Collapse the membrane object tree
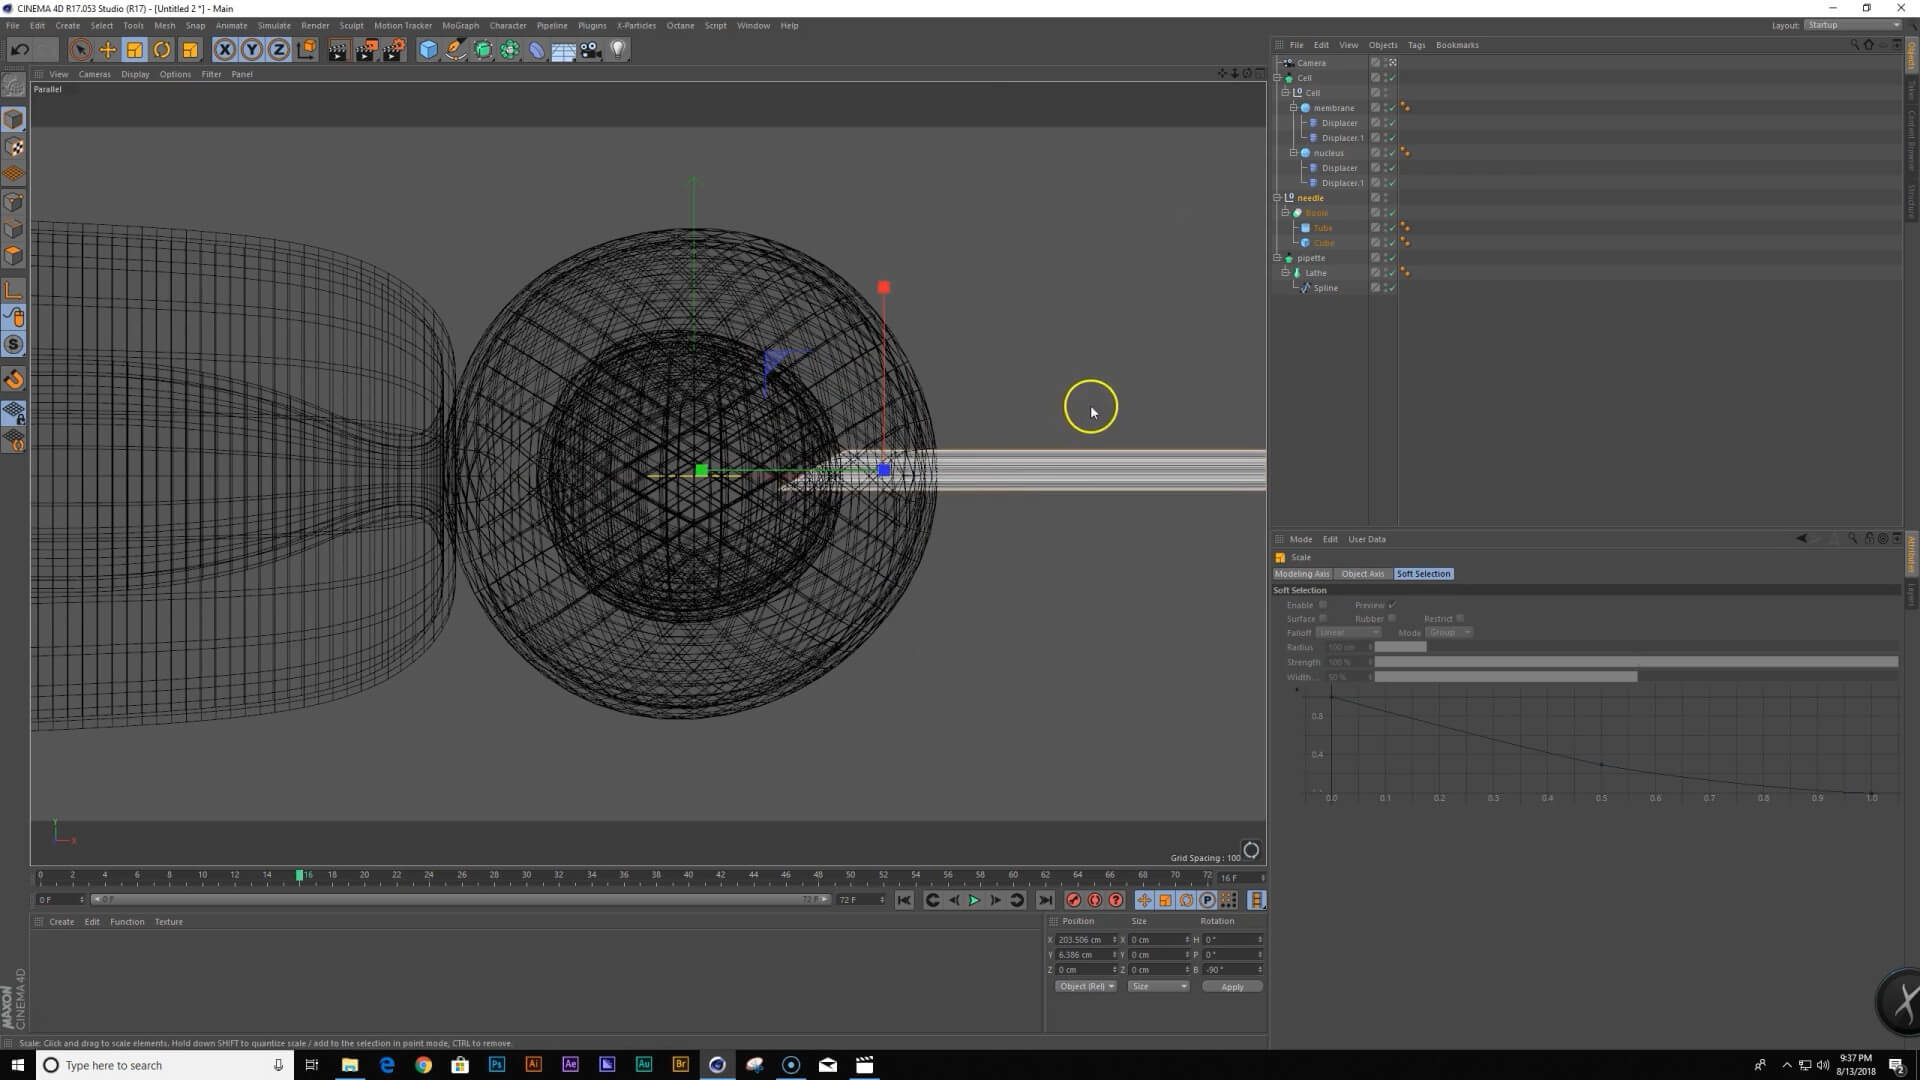The image size is (1920, 1080). click(x=1293, y=108)
